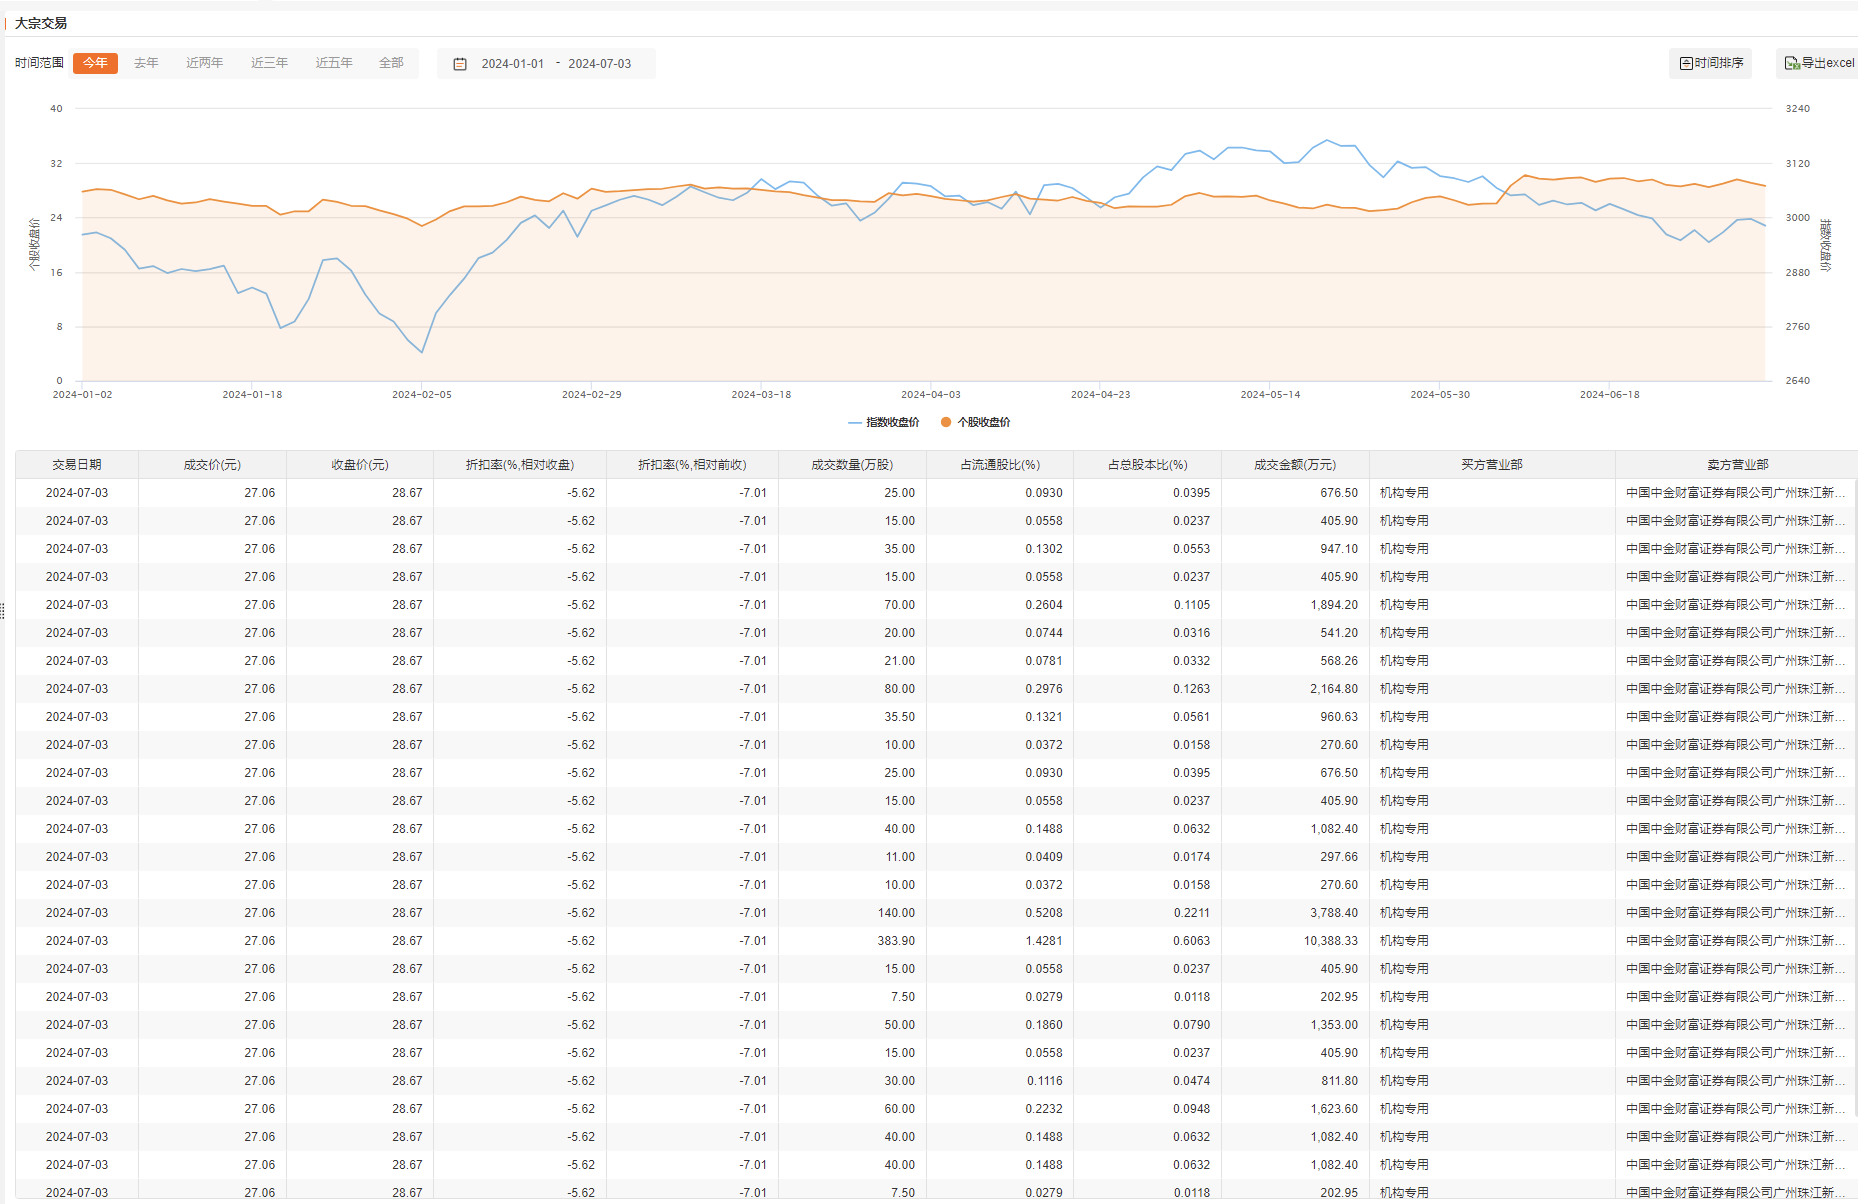Click the panel resize handle on left edge
Screen dimensions: 1858x1204
point(3,610)
